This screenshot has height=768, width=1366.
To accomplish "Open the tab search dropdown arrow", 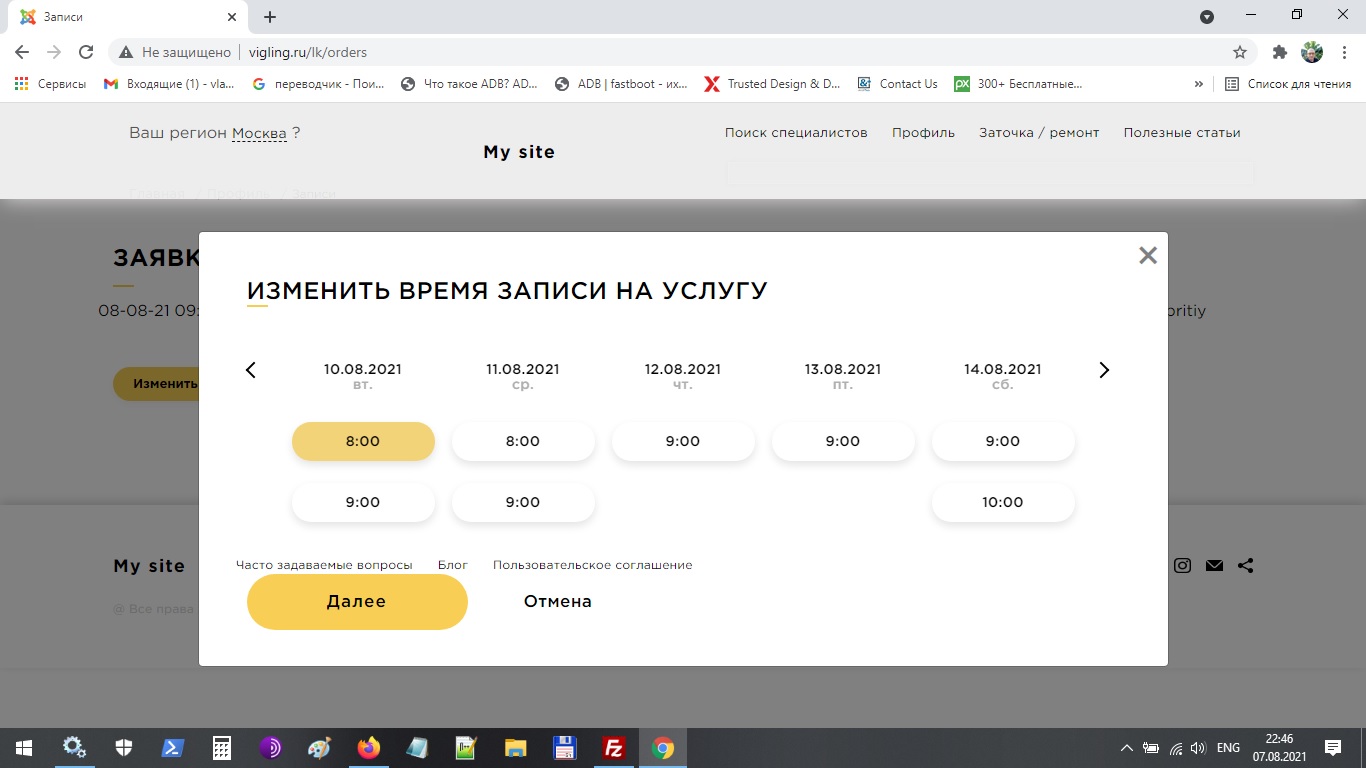I will (x=1207, y=17).
